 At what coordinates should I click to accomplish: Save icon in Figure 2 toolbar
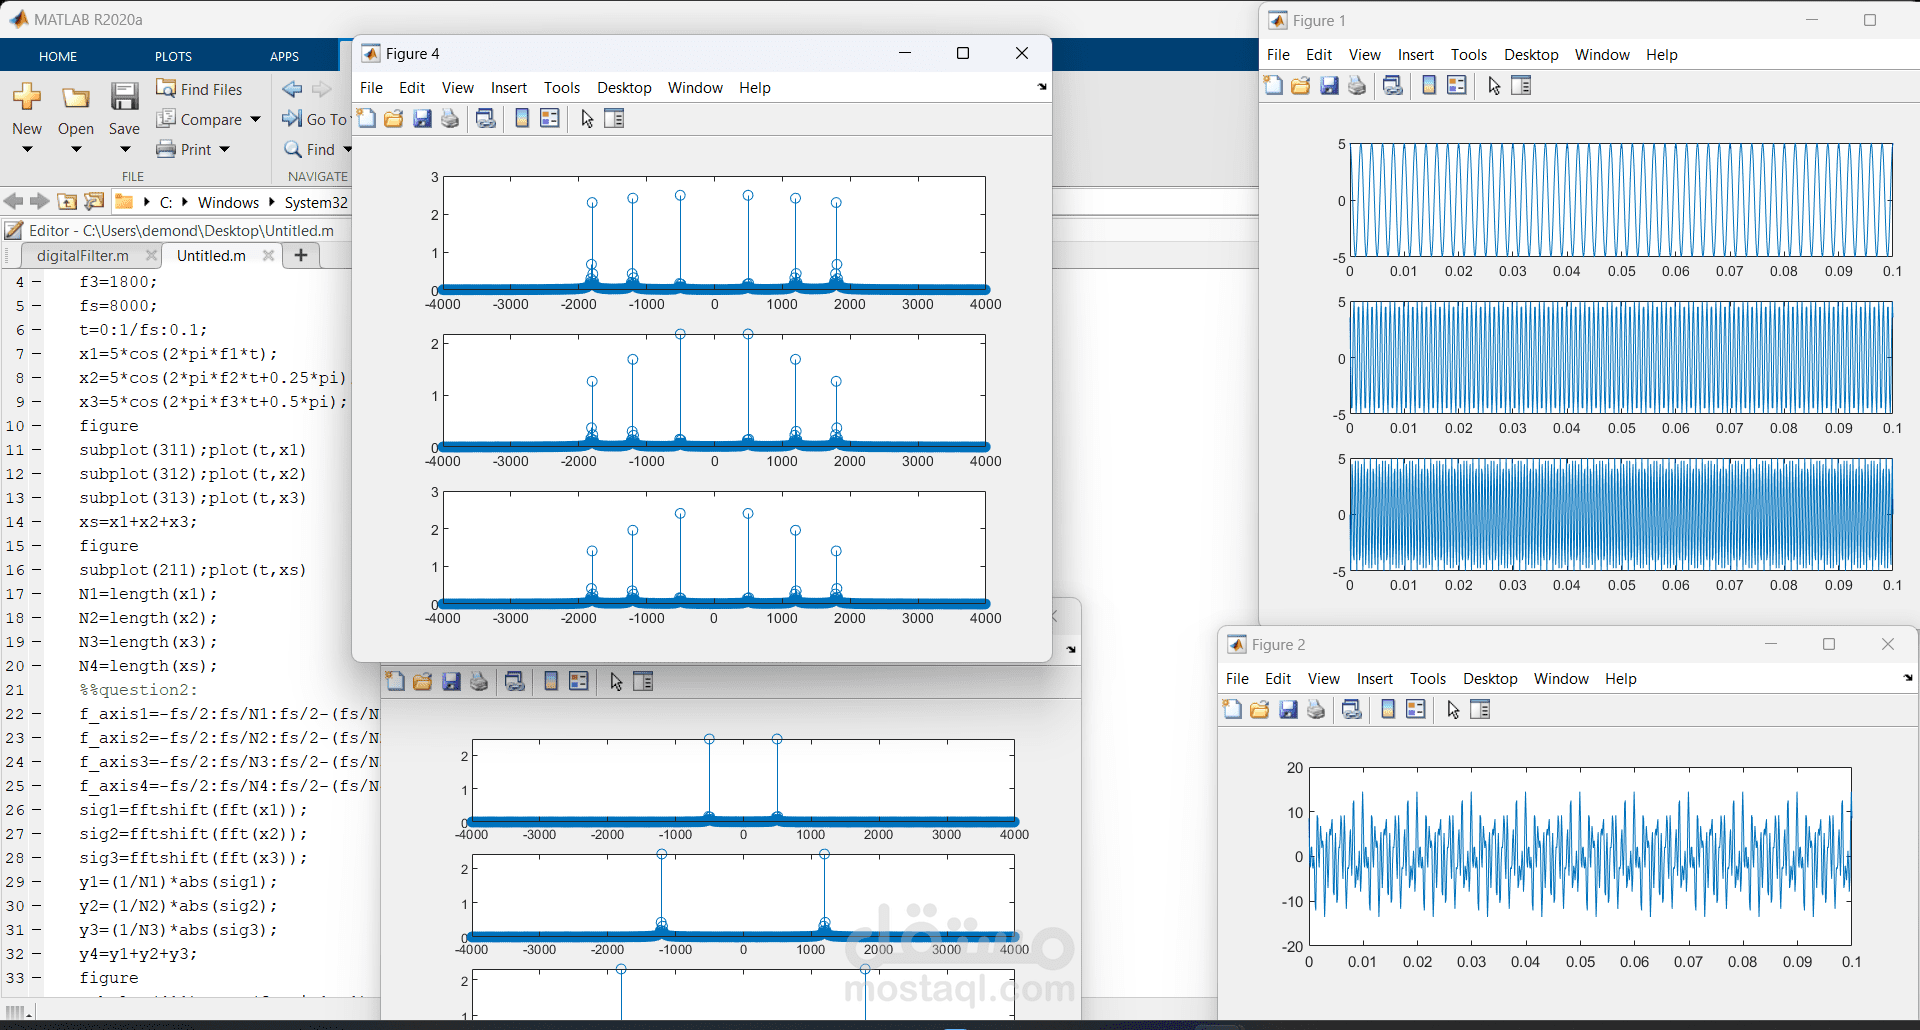tap(1288, 710)
